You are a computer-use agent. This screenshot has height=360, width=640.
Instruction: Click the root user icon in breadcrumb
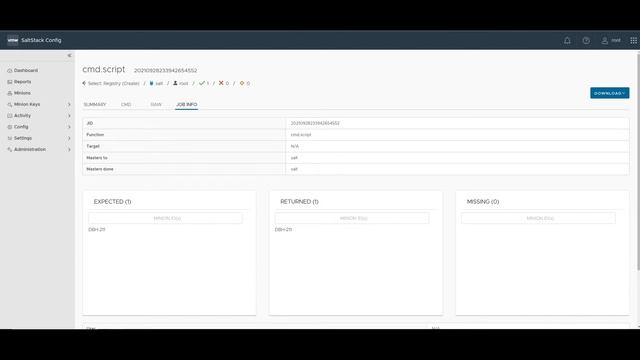click(x=175, y=83)
